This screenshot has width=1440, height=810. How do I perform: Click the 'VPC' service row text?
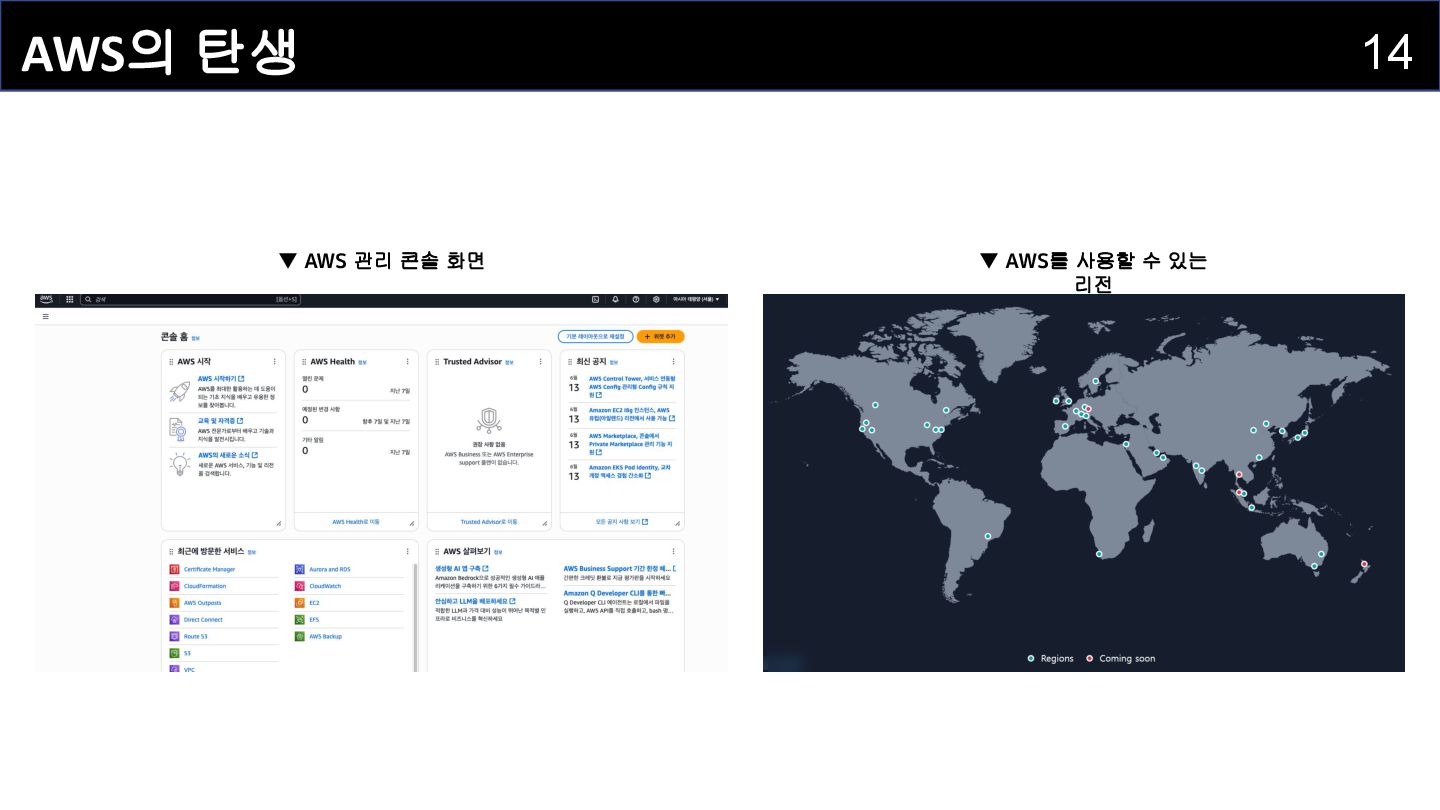(189, 669)
